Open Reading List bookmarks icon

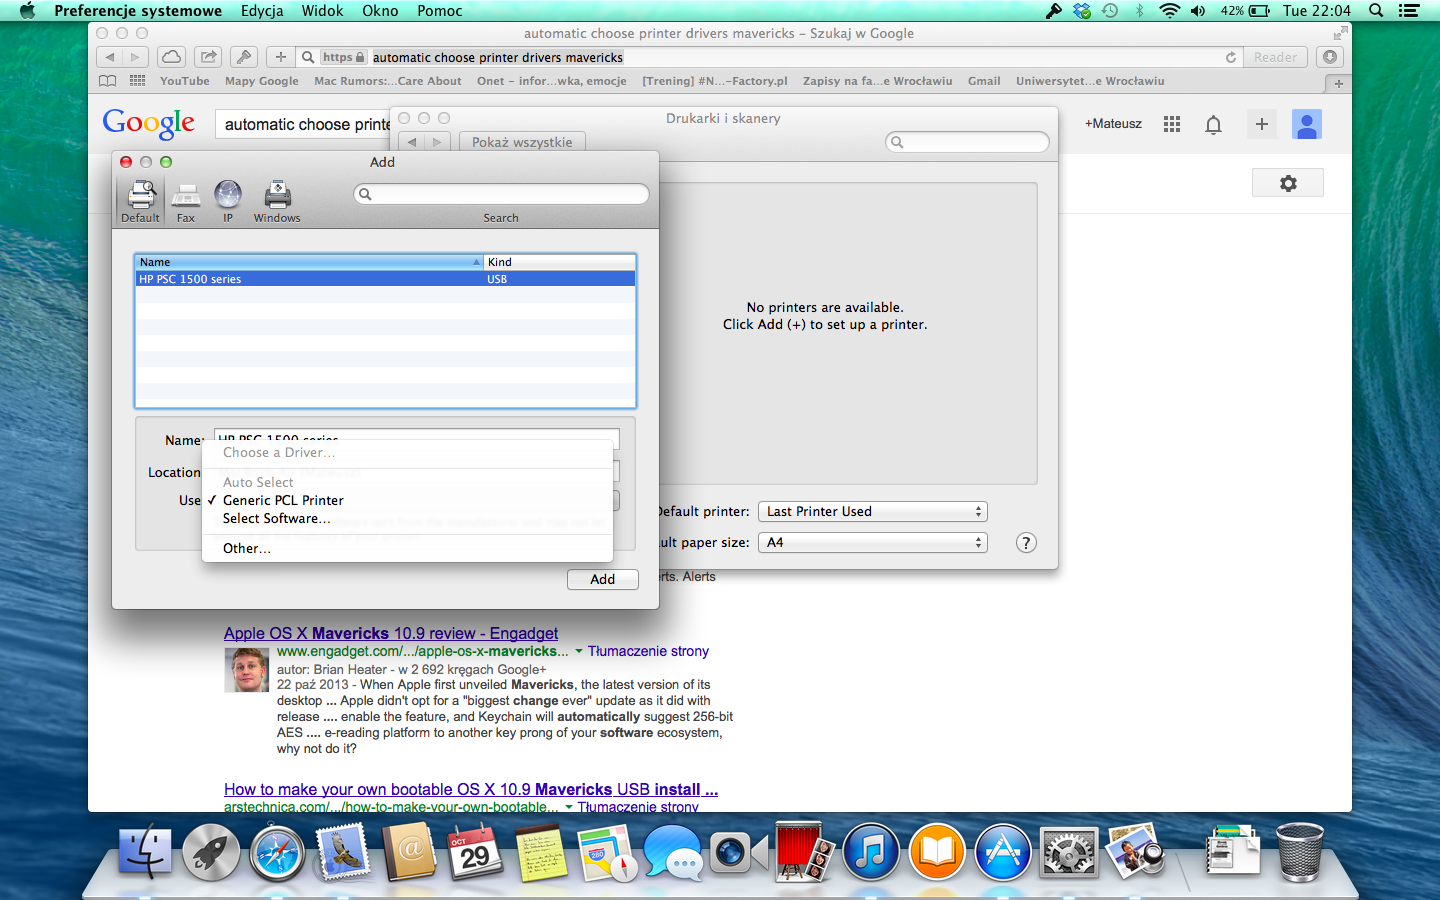[108, 81]
